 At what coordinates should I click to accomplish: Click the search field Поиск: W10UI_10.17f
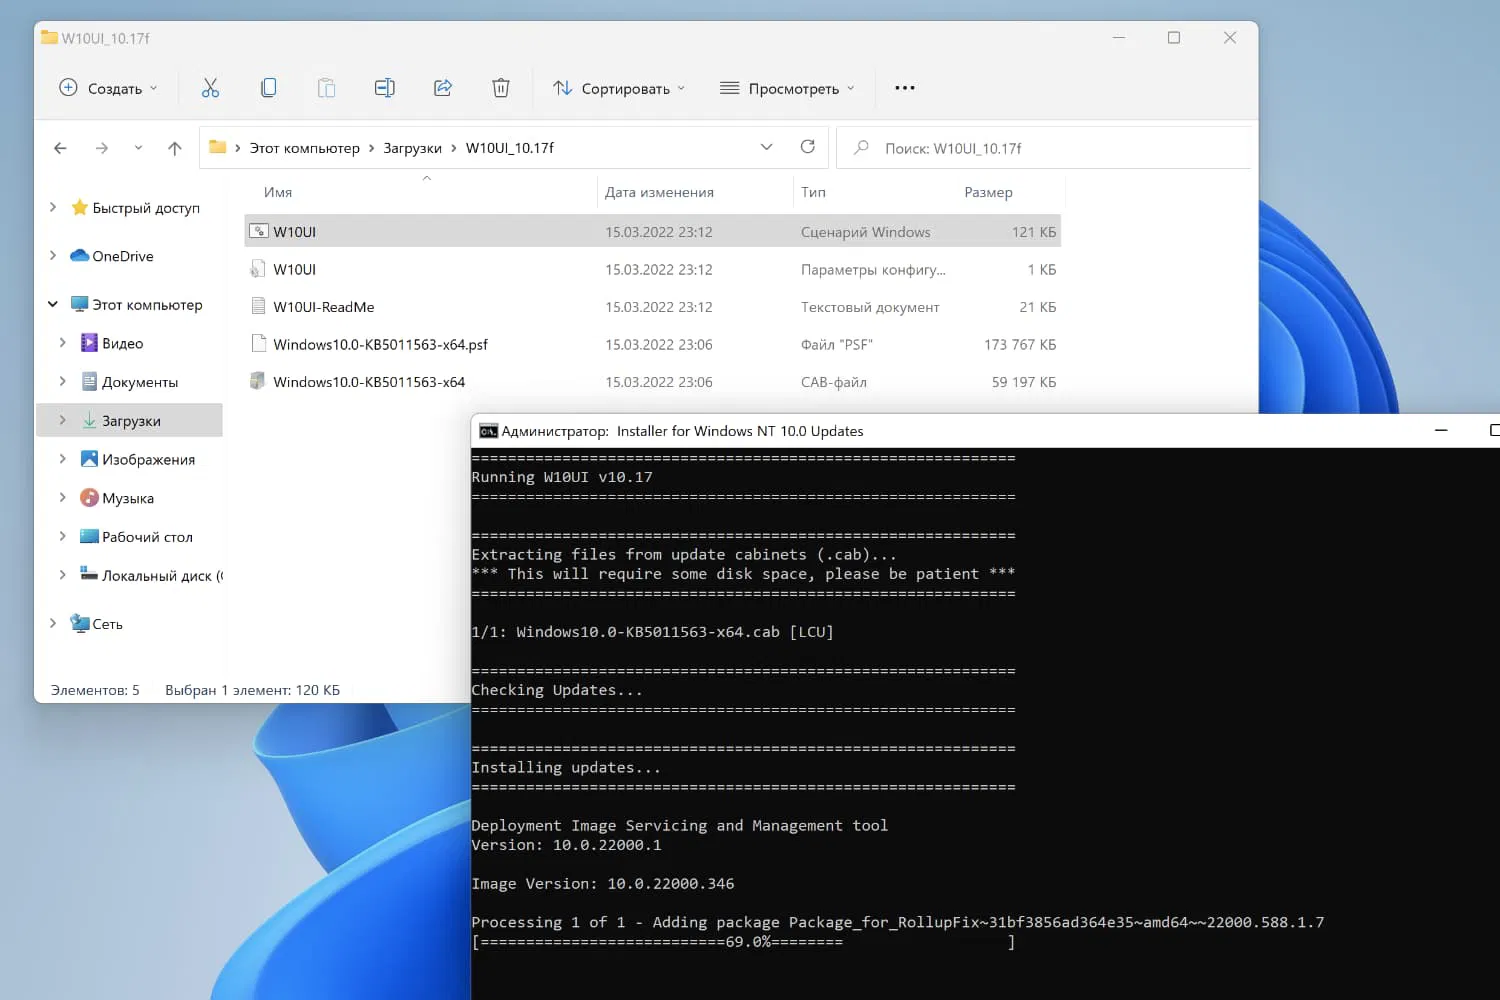click(x=1044, y=148)
